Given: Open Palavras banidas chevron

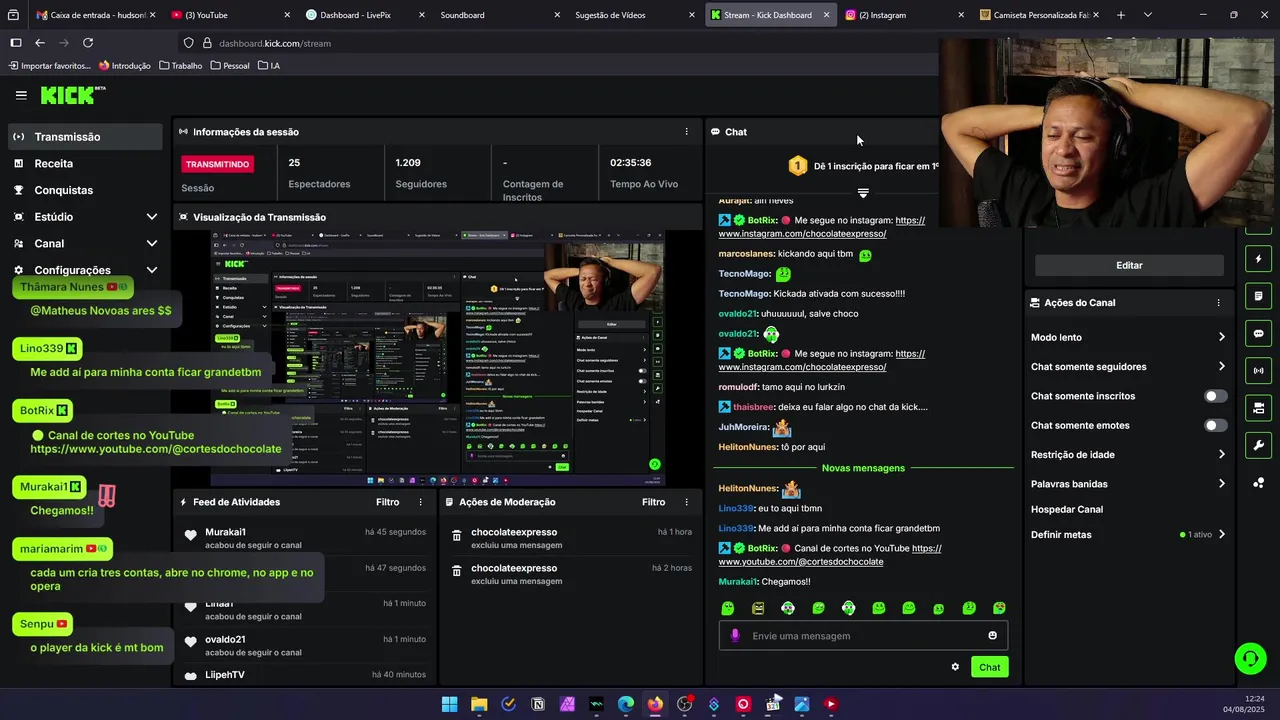Looking at the screenshot, I should coord(1221,484).
